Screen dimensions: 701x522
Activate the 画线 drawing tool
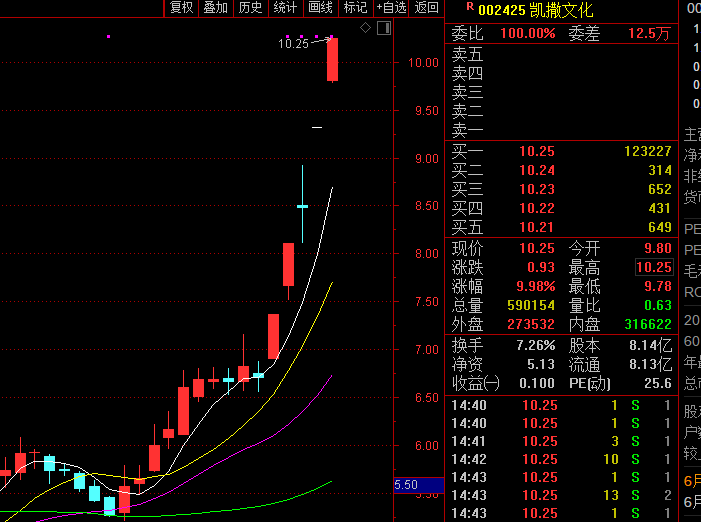point(321,8)
